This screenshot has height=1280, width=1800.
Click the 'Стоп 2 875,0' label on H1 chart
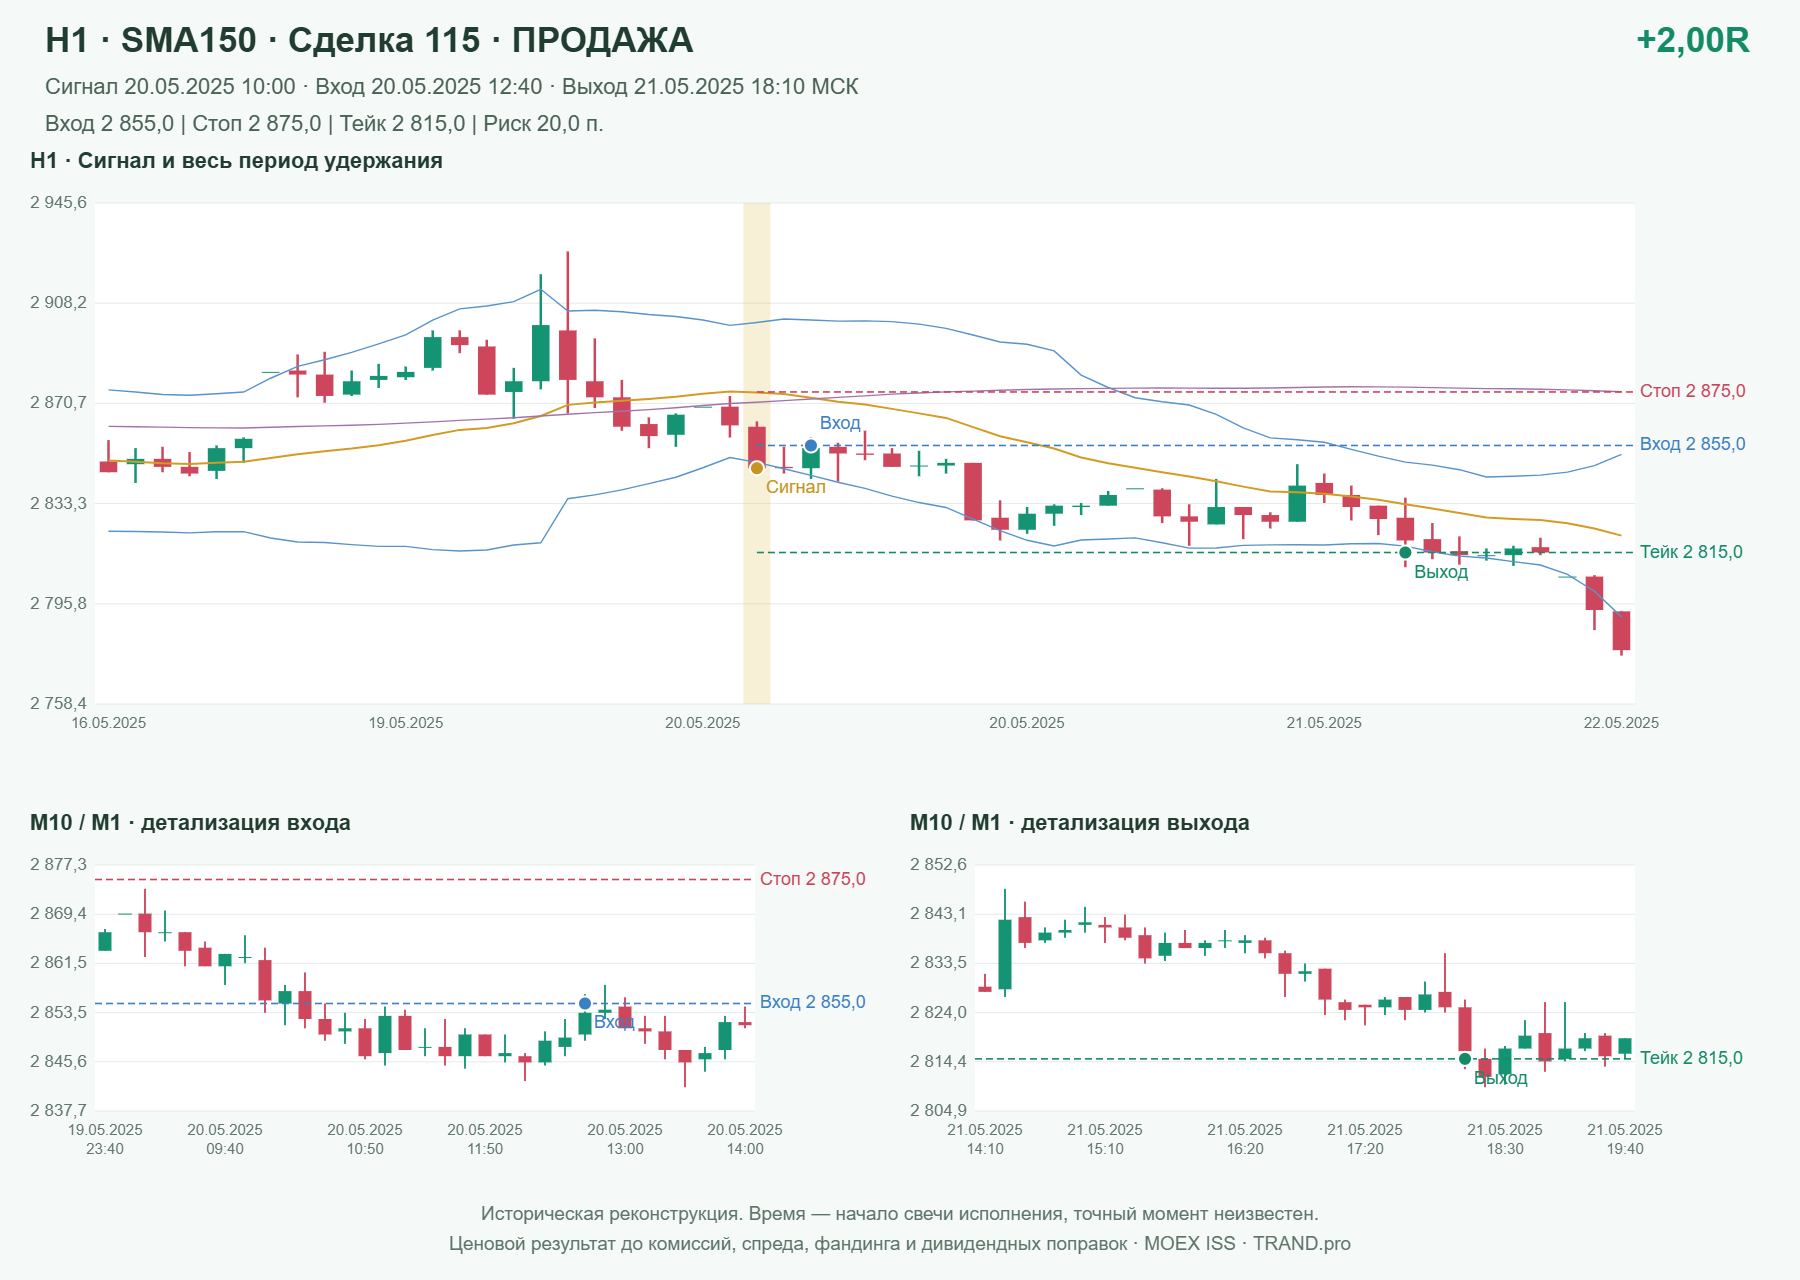click(1692, 391)
